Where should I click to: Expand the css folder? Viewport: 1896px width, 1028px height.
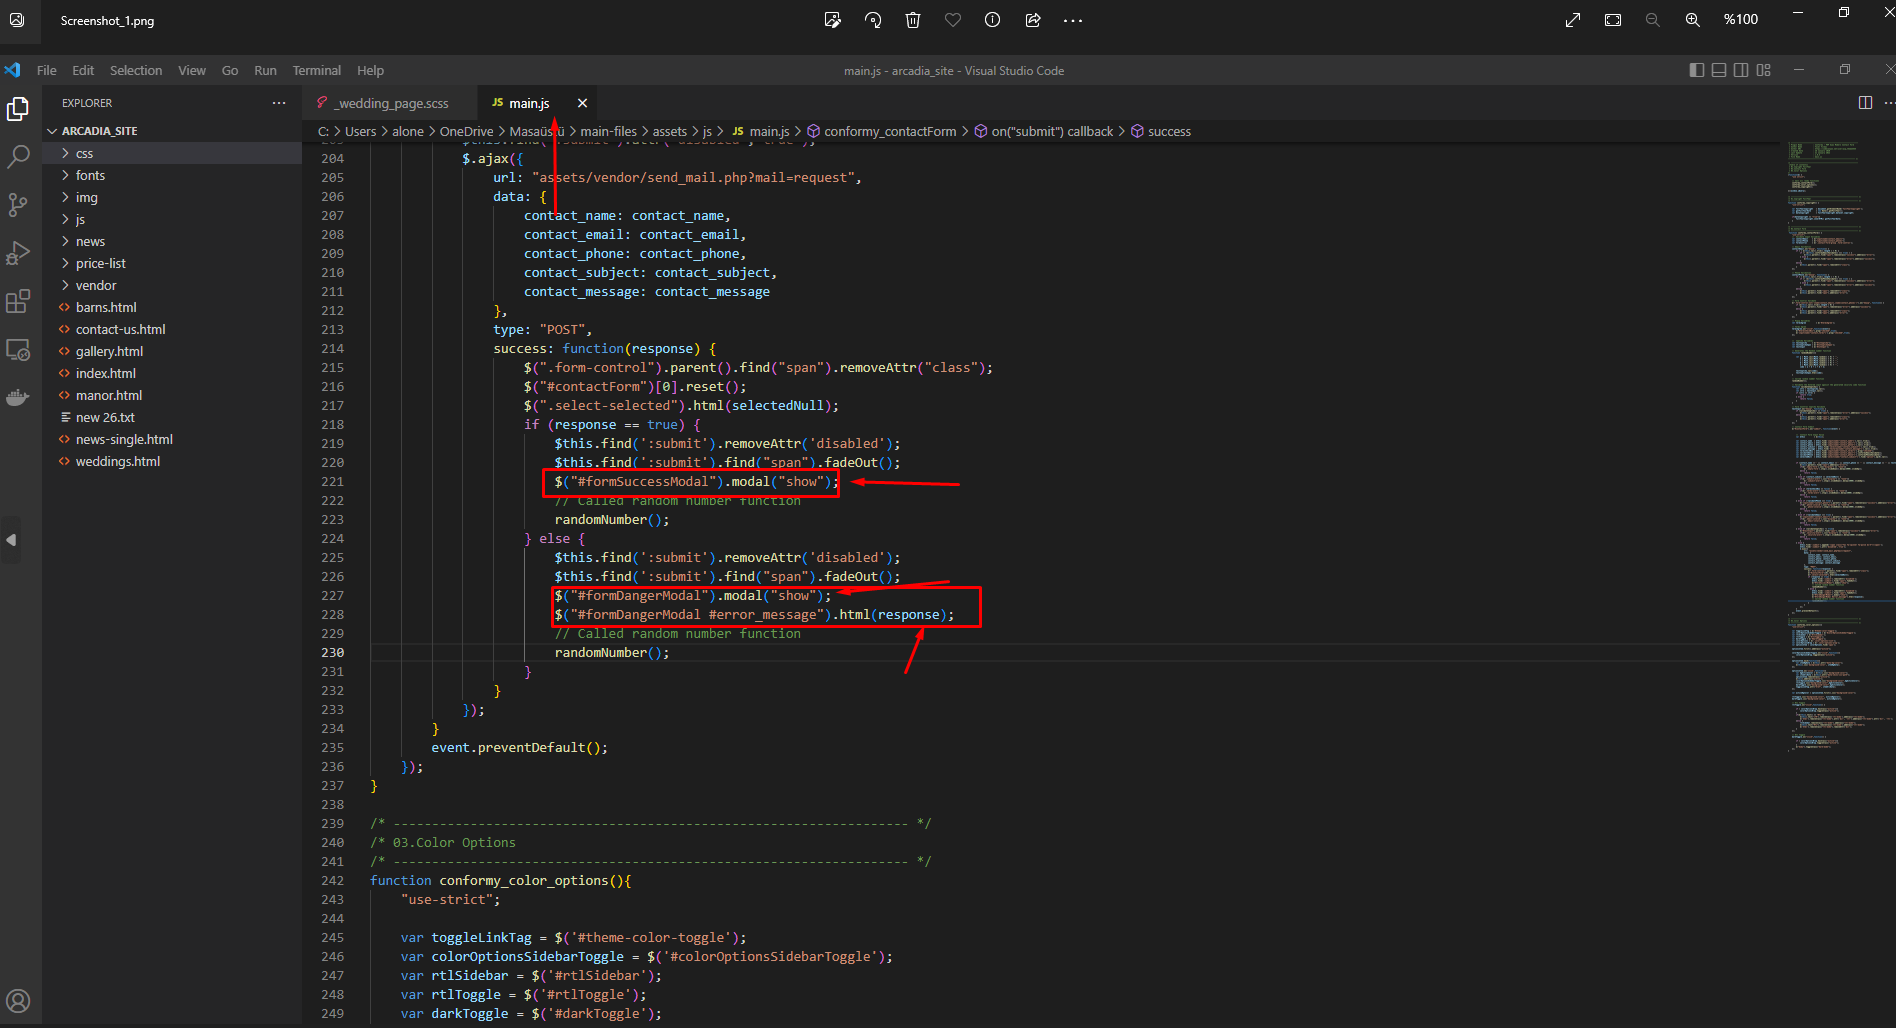click(x=172, y=153)
